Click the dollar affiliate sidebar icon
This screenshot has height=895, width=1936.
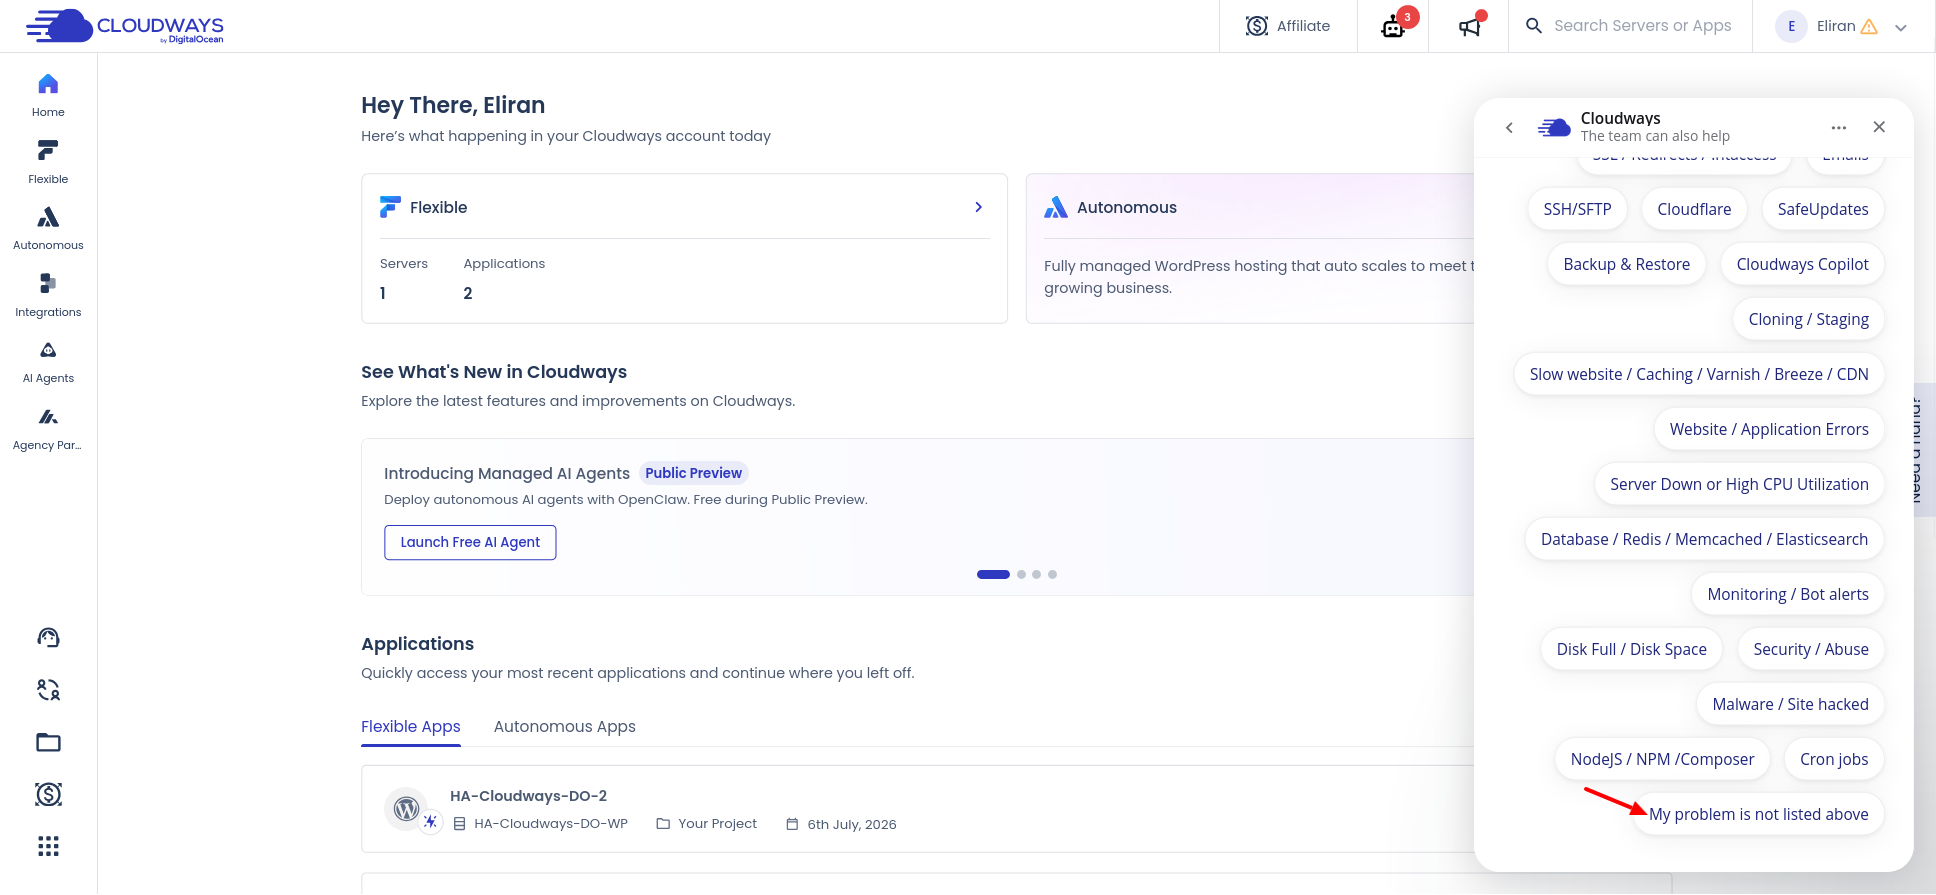[x=48, y=794]
